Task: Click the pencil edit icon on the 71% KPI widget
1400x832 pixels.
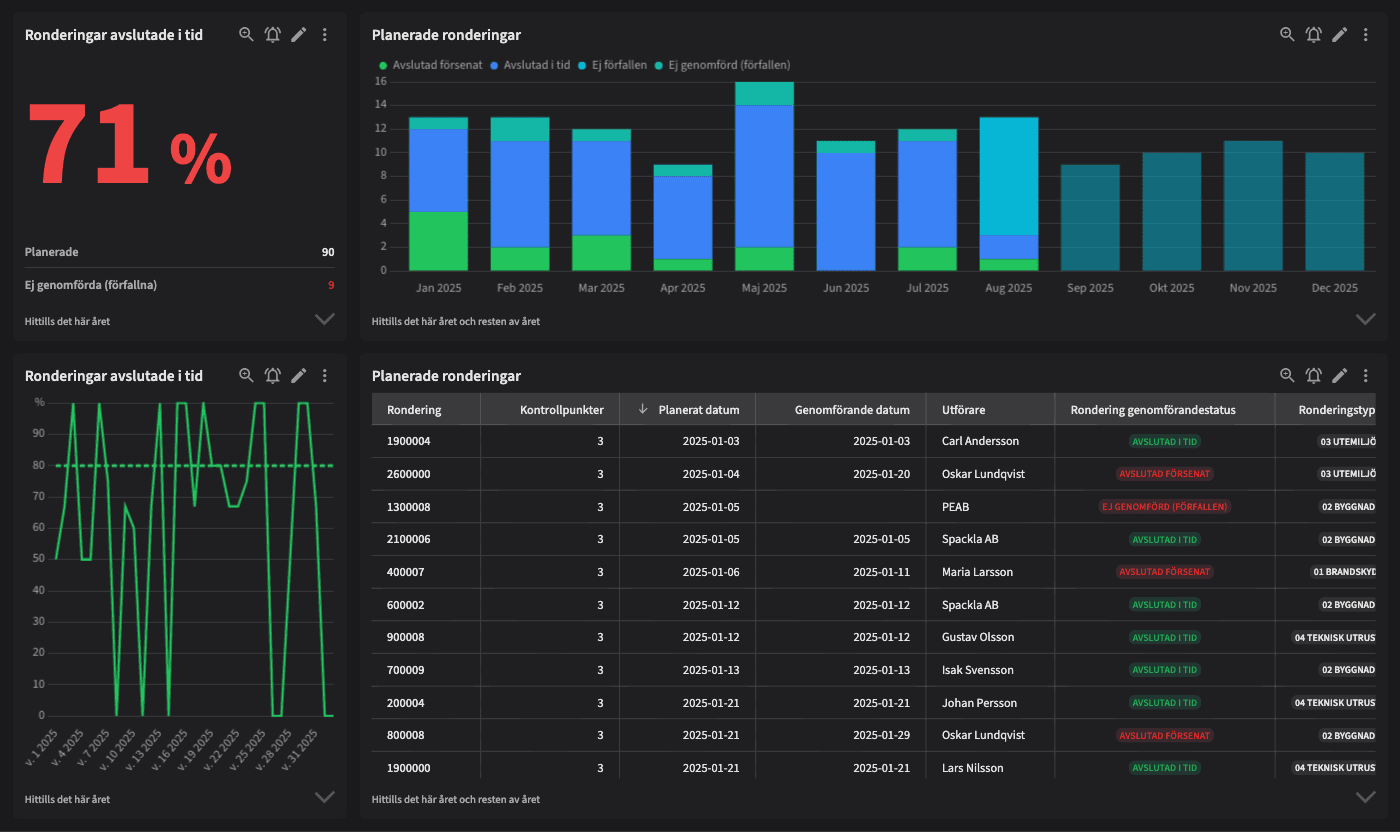Action: [x=298, y=35]
